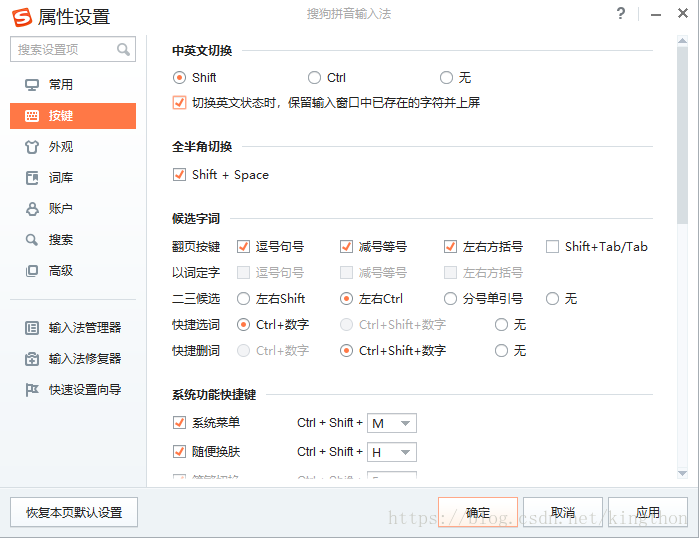Click the person icon beside 账户
Viewport: 699px width, 538px height.
(x=32, y=209)
